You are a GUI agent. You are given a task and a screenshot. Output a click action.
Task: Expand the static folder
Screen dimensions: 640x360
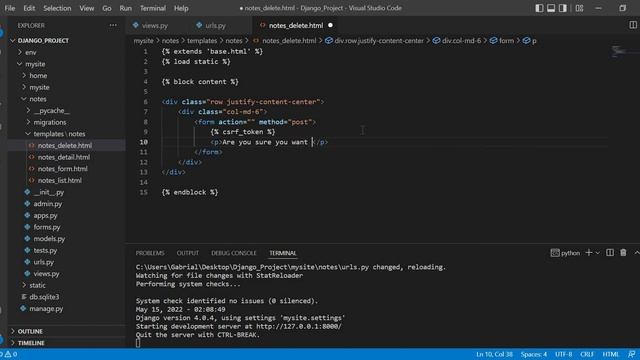click(67, 285)
